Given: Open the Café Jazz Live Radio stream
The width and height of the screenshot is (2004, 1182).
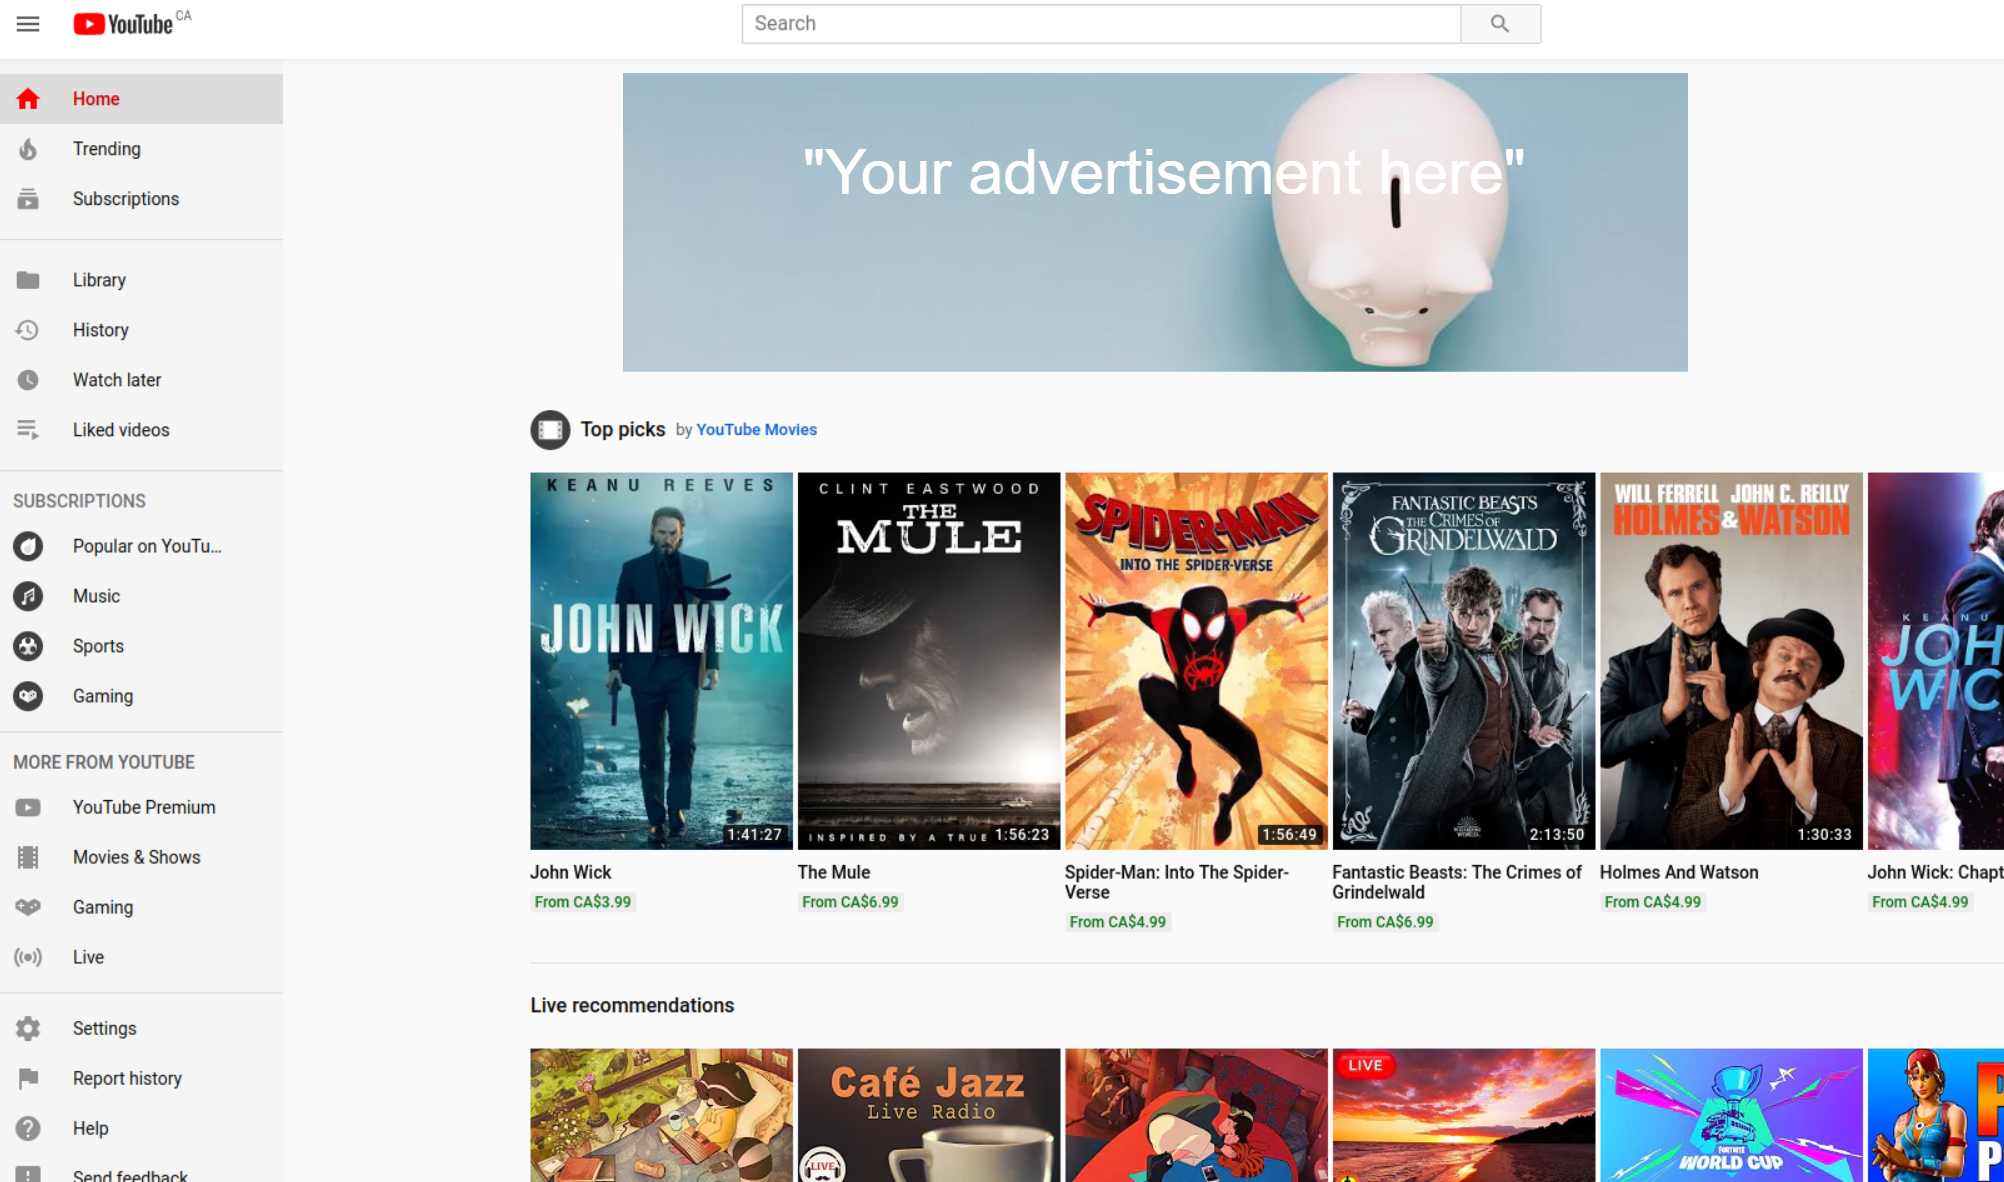Looking at the screenshot, I should [929, 1115].
